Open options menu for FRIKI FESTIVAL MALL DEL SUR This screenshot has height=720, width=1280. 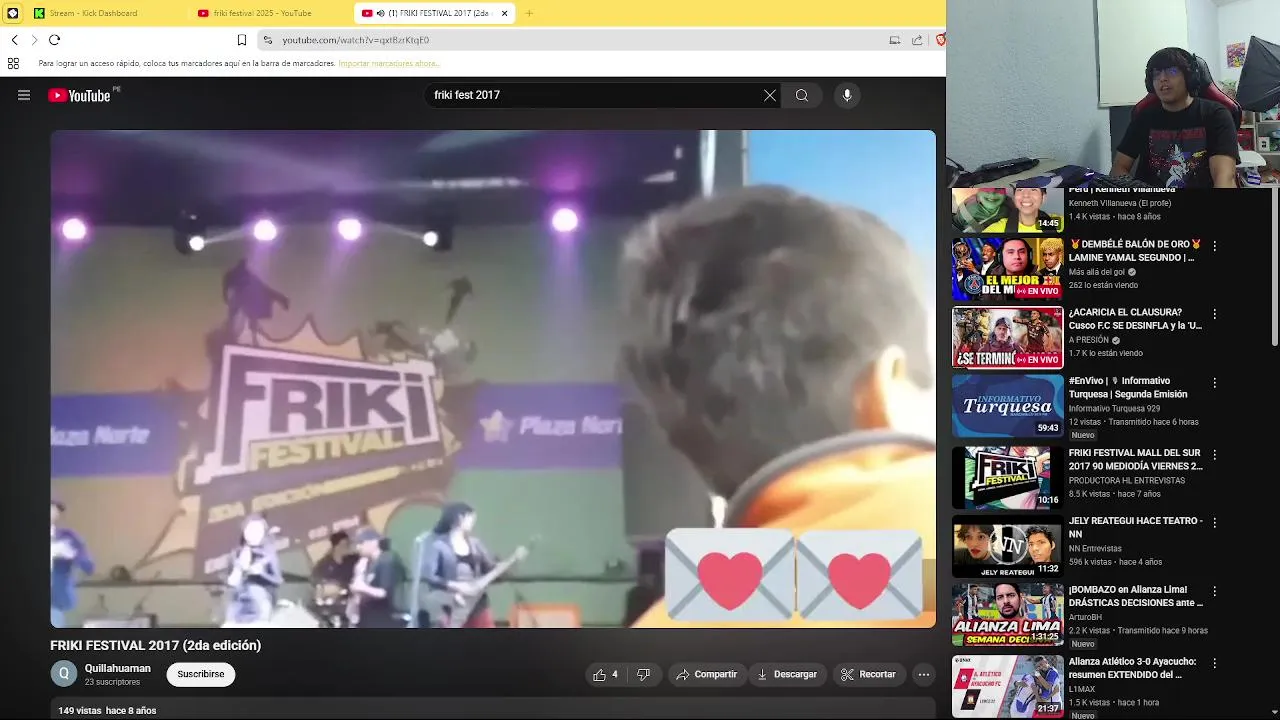(1215, 454)
